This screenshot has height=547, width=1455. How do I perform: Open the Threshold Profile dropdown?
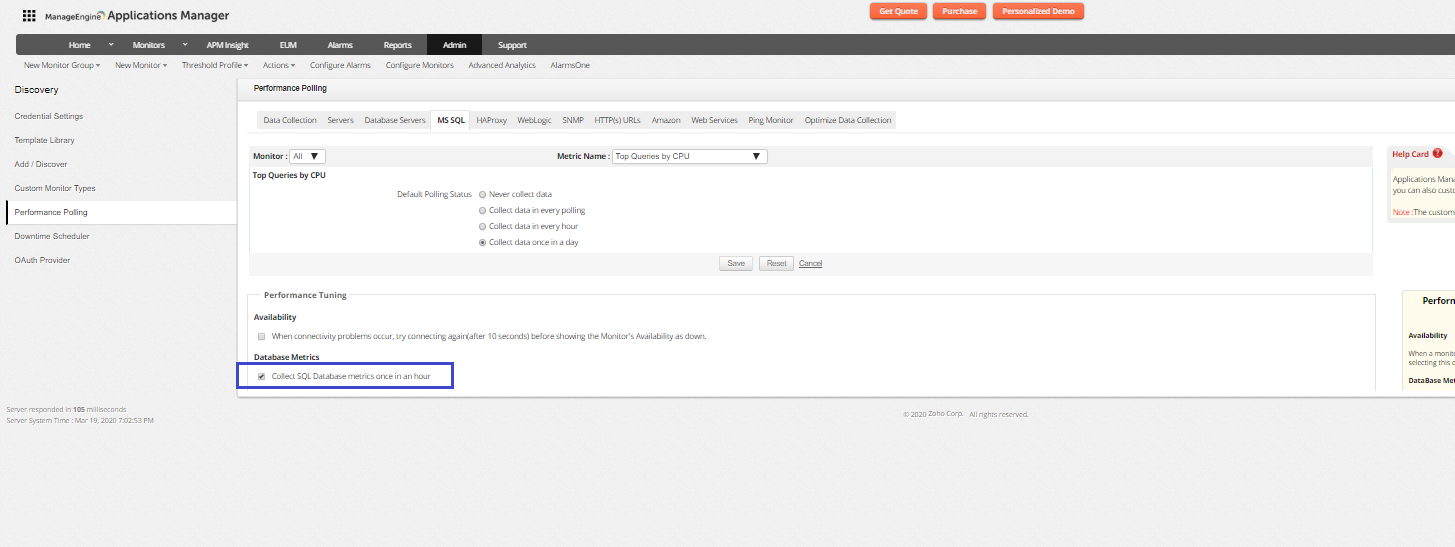(x=215, y=65)
